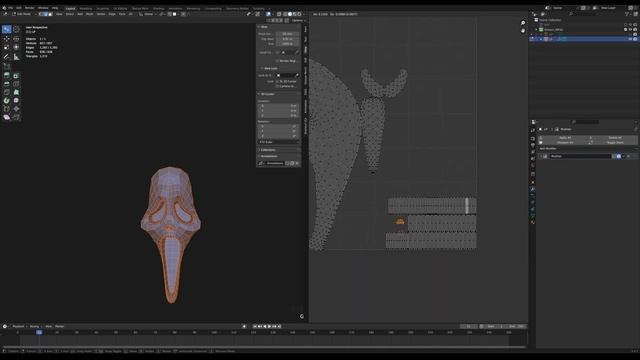
Task: Open the XYZ Euler rotation mode dropdown
Action: point(278,142)
